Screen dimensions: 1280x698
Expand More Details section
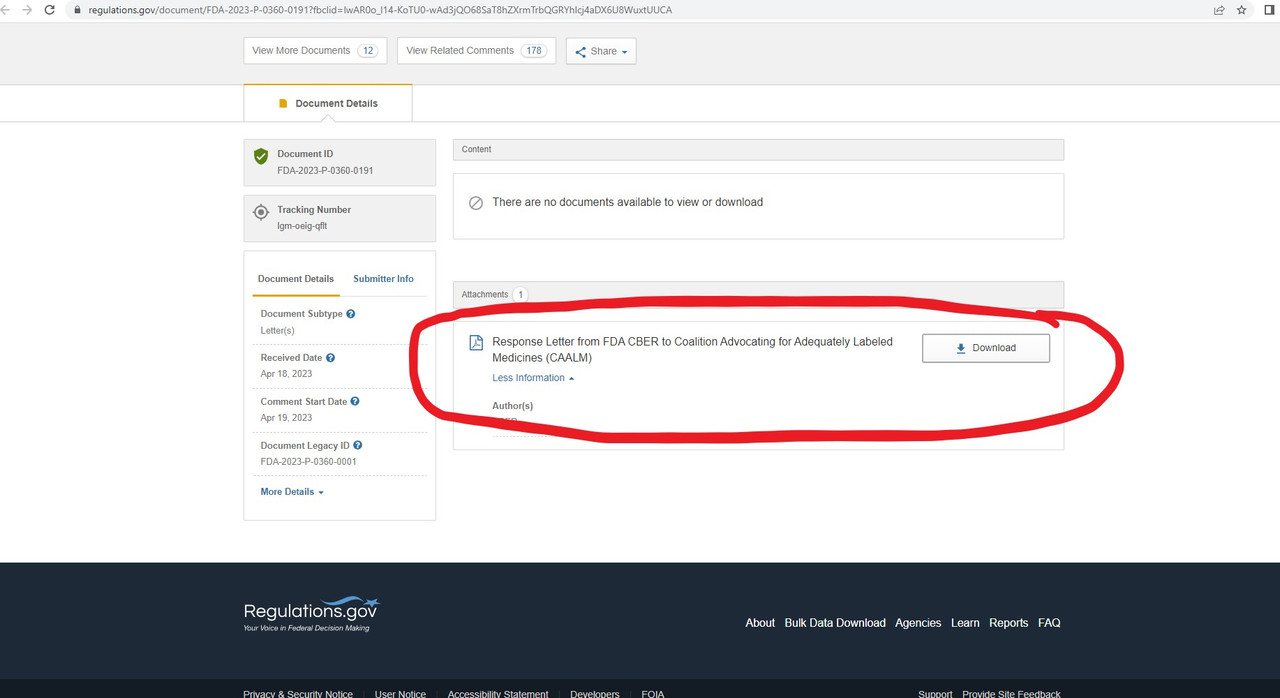click(x=292, y=492)
